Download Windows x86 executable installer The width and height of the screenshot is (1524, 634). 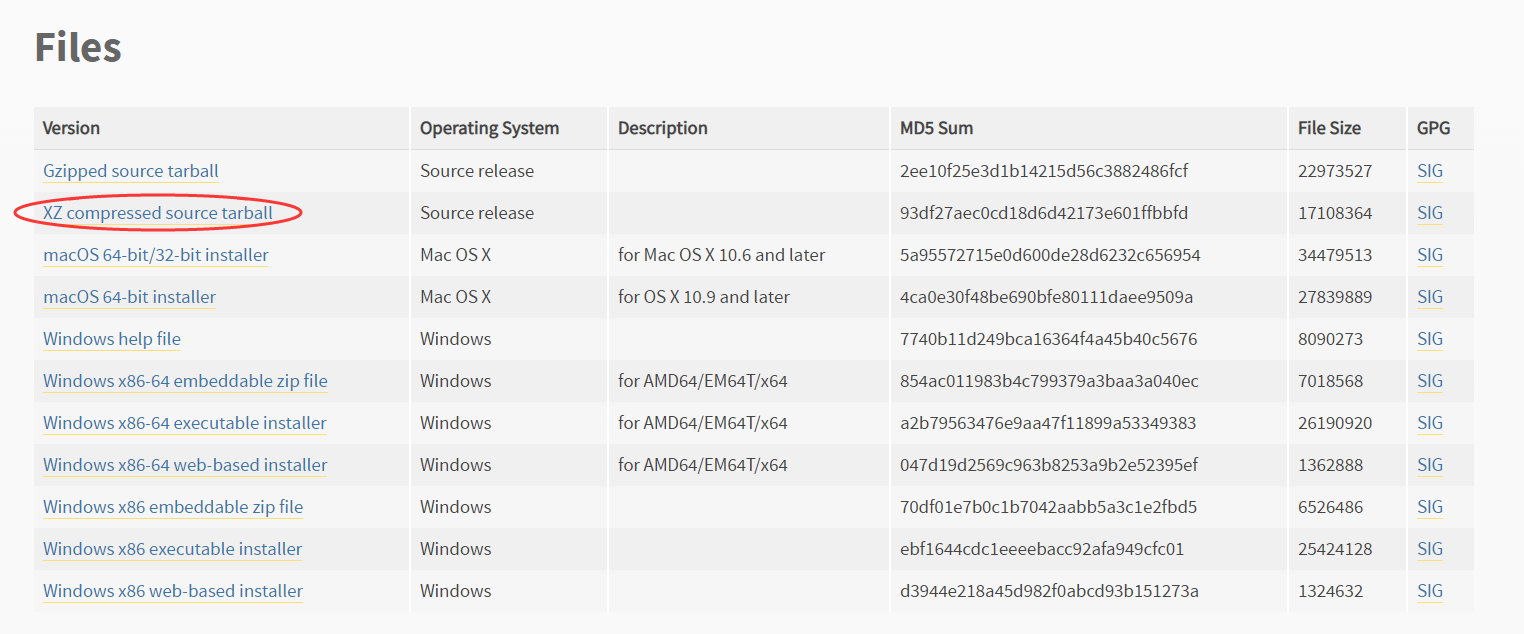173,549
